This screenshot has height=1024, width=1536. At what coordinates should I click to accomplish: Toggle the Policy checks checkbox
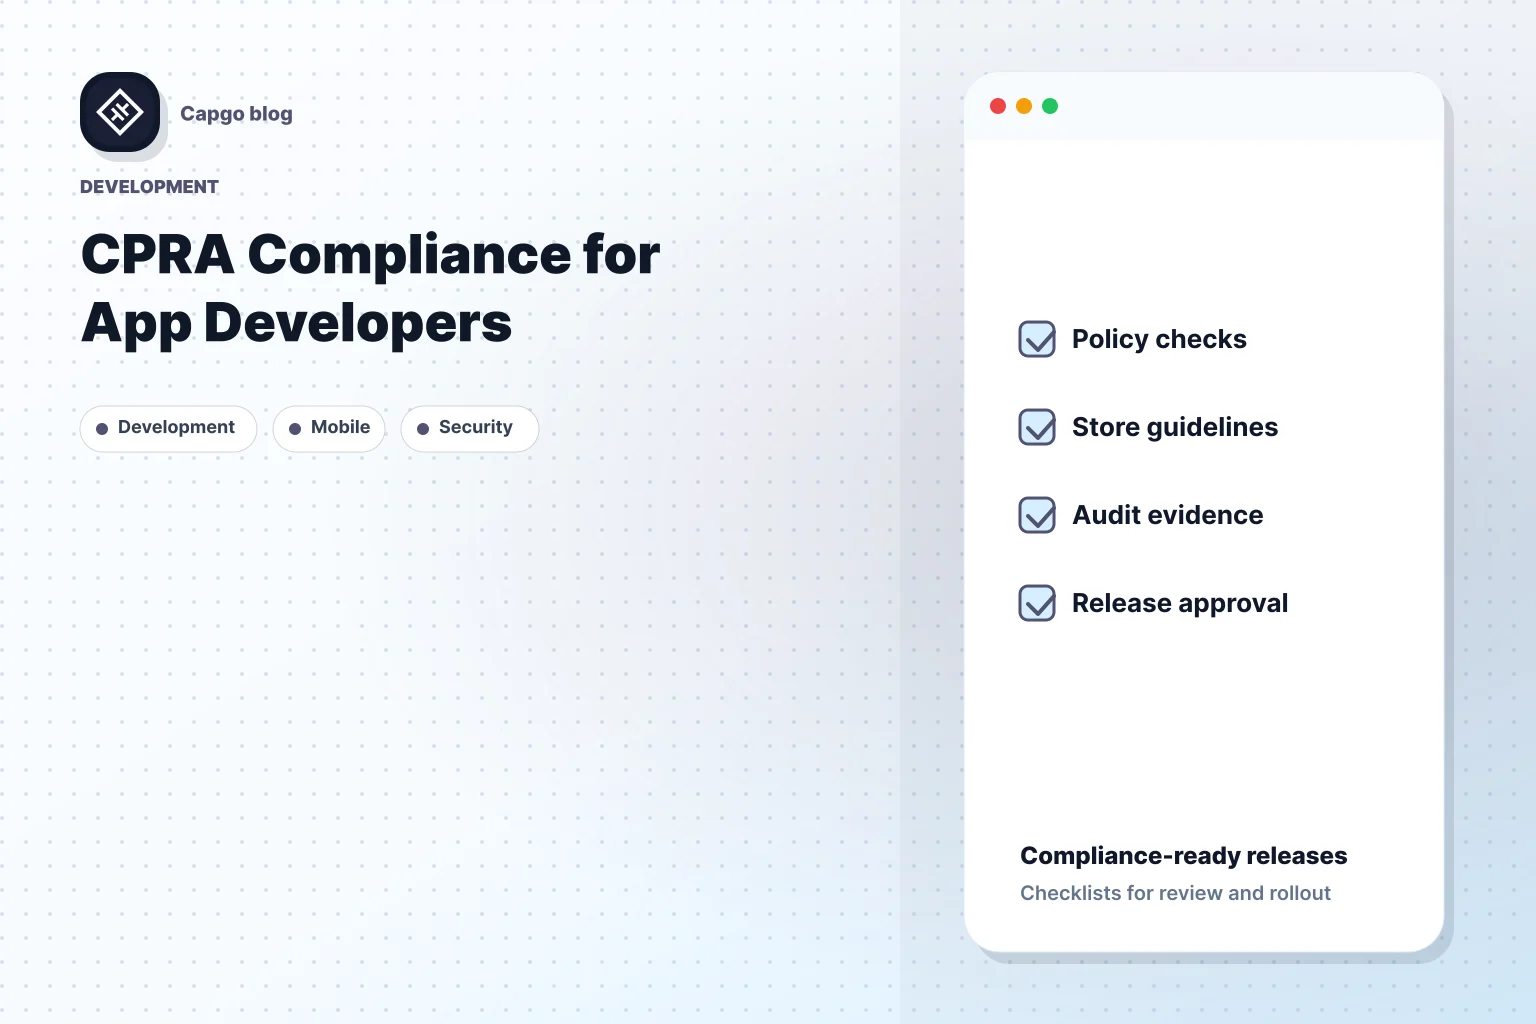[1037, 339]
